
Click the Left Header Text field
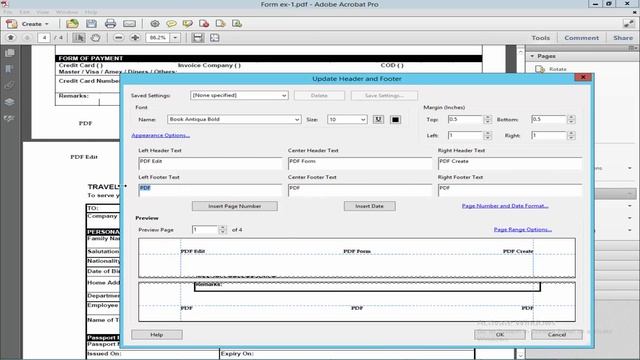click(x=210, y=163)
